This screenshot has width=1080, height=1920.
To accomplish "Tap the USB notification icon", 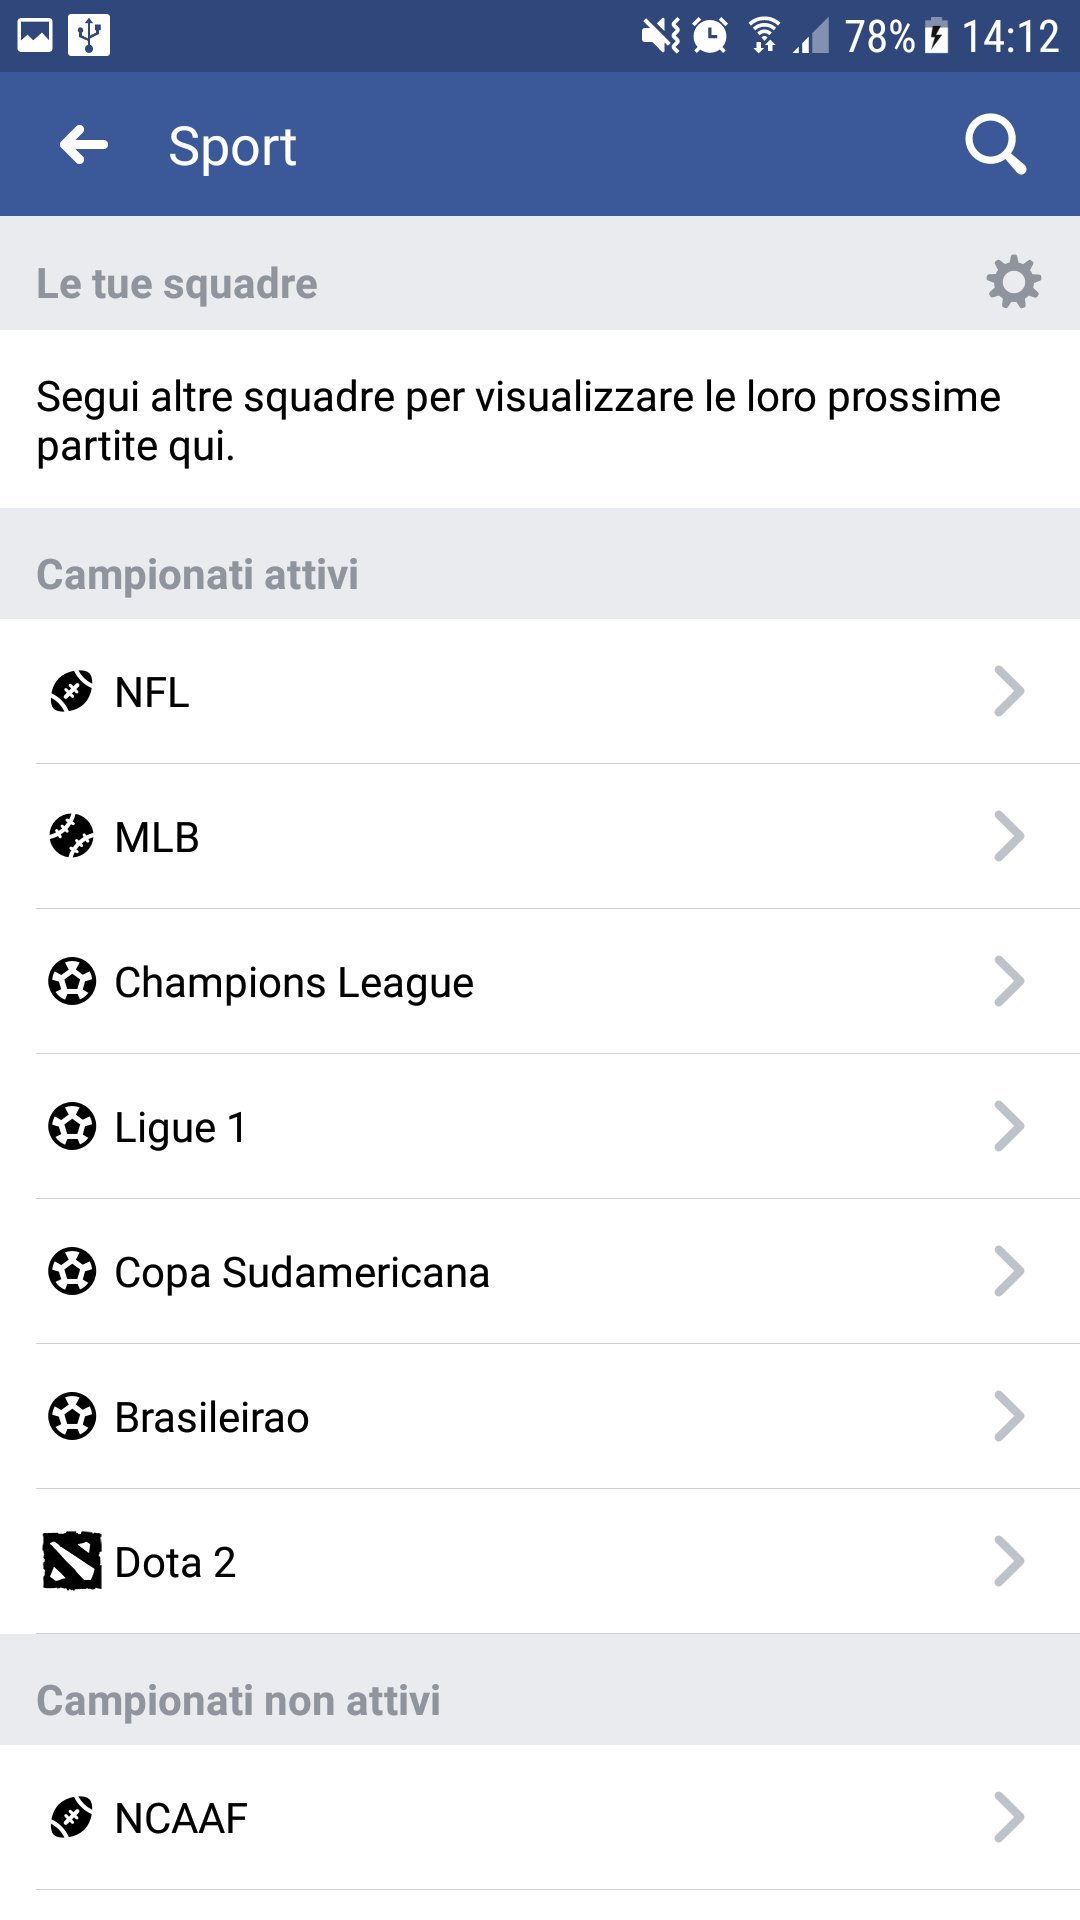I will [x=89, y=36].
